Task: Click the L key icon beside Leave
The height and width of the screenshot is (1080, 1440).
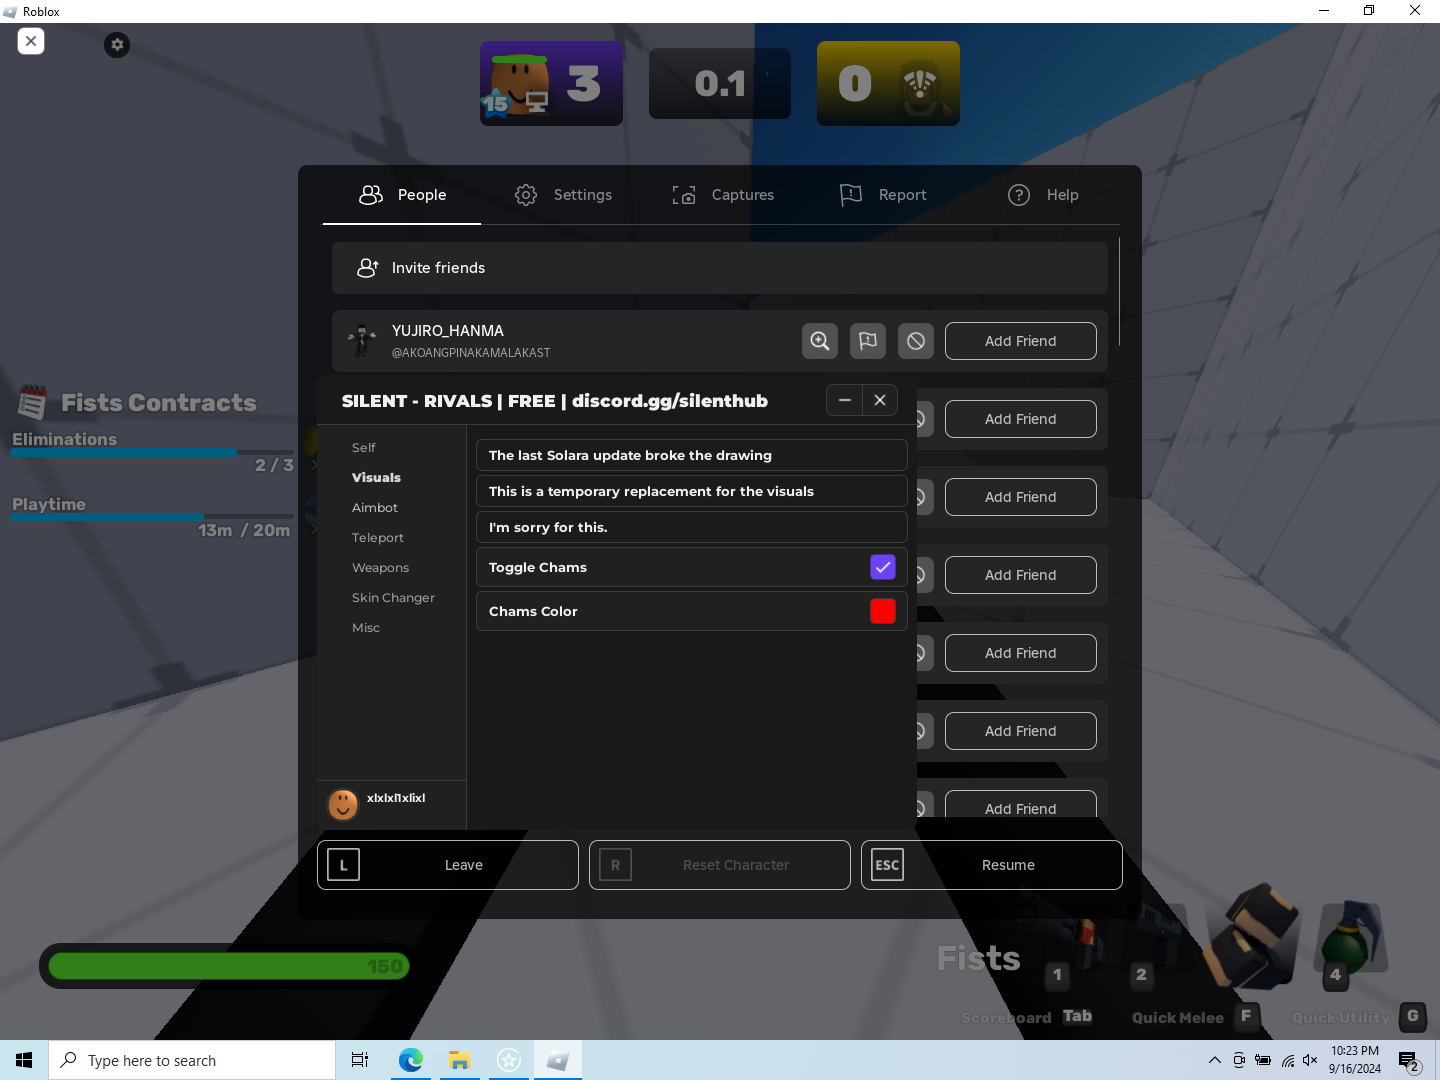Action: (344, 865)
